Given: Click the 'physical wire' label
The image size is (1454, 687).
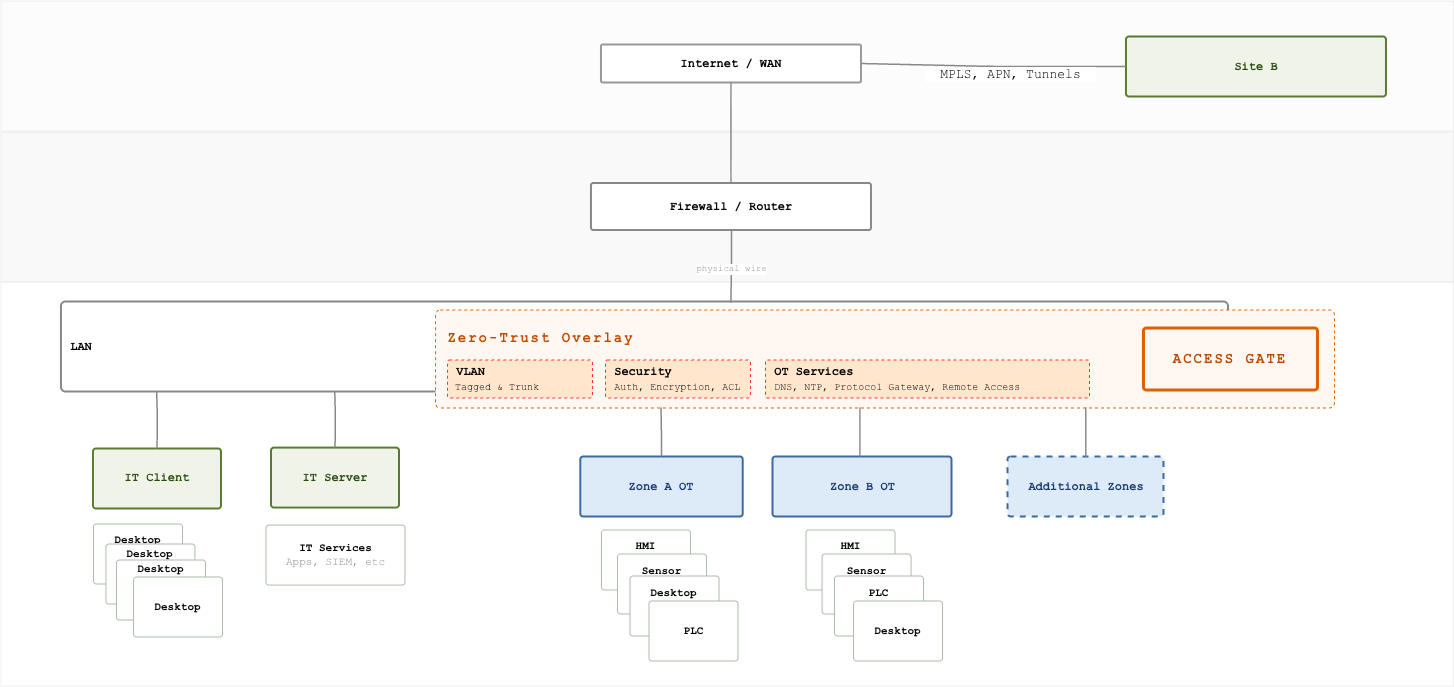Looking at the screenshot, I should coord(731,268).
